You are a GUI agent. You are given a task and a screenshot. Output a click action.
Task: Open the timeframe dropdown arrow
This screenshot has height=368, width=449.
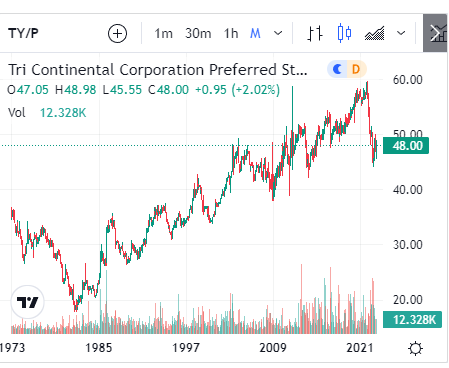point(278,33)
